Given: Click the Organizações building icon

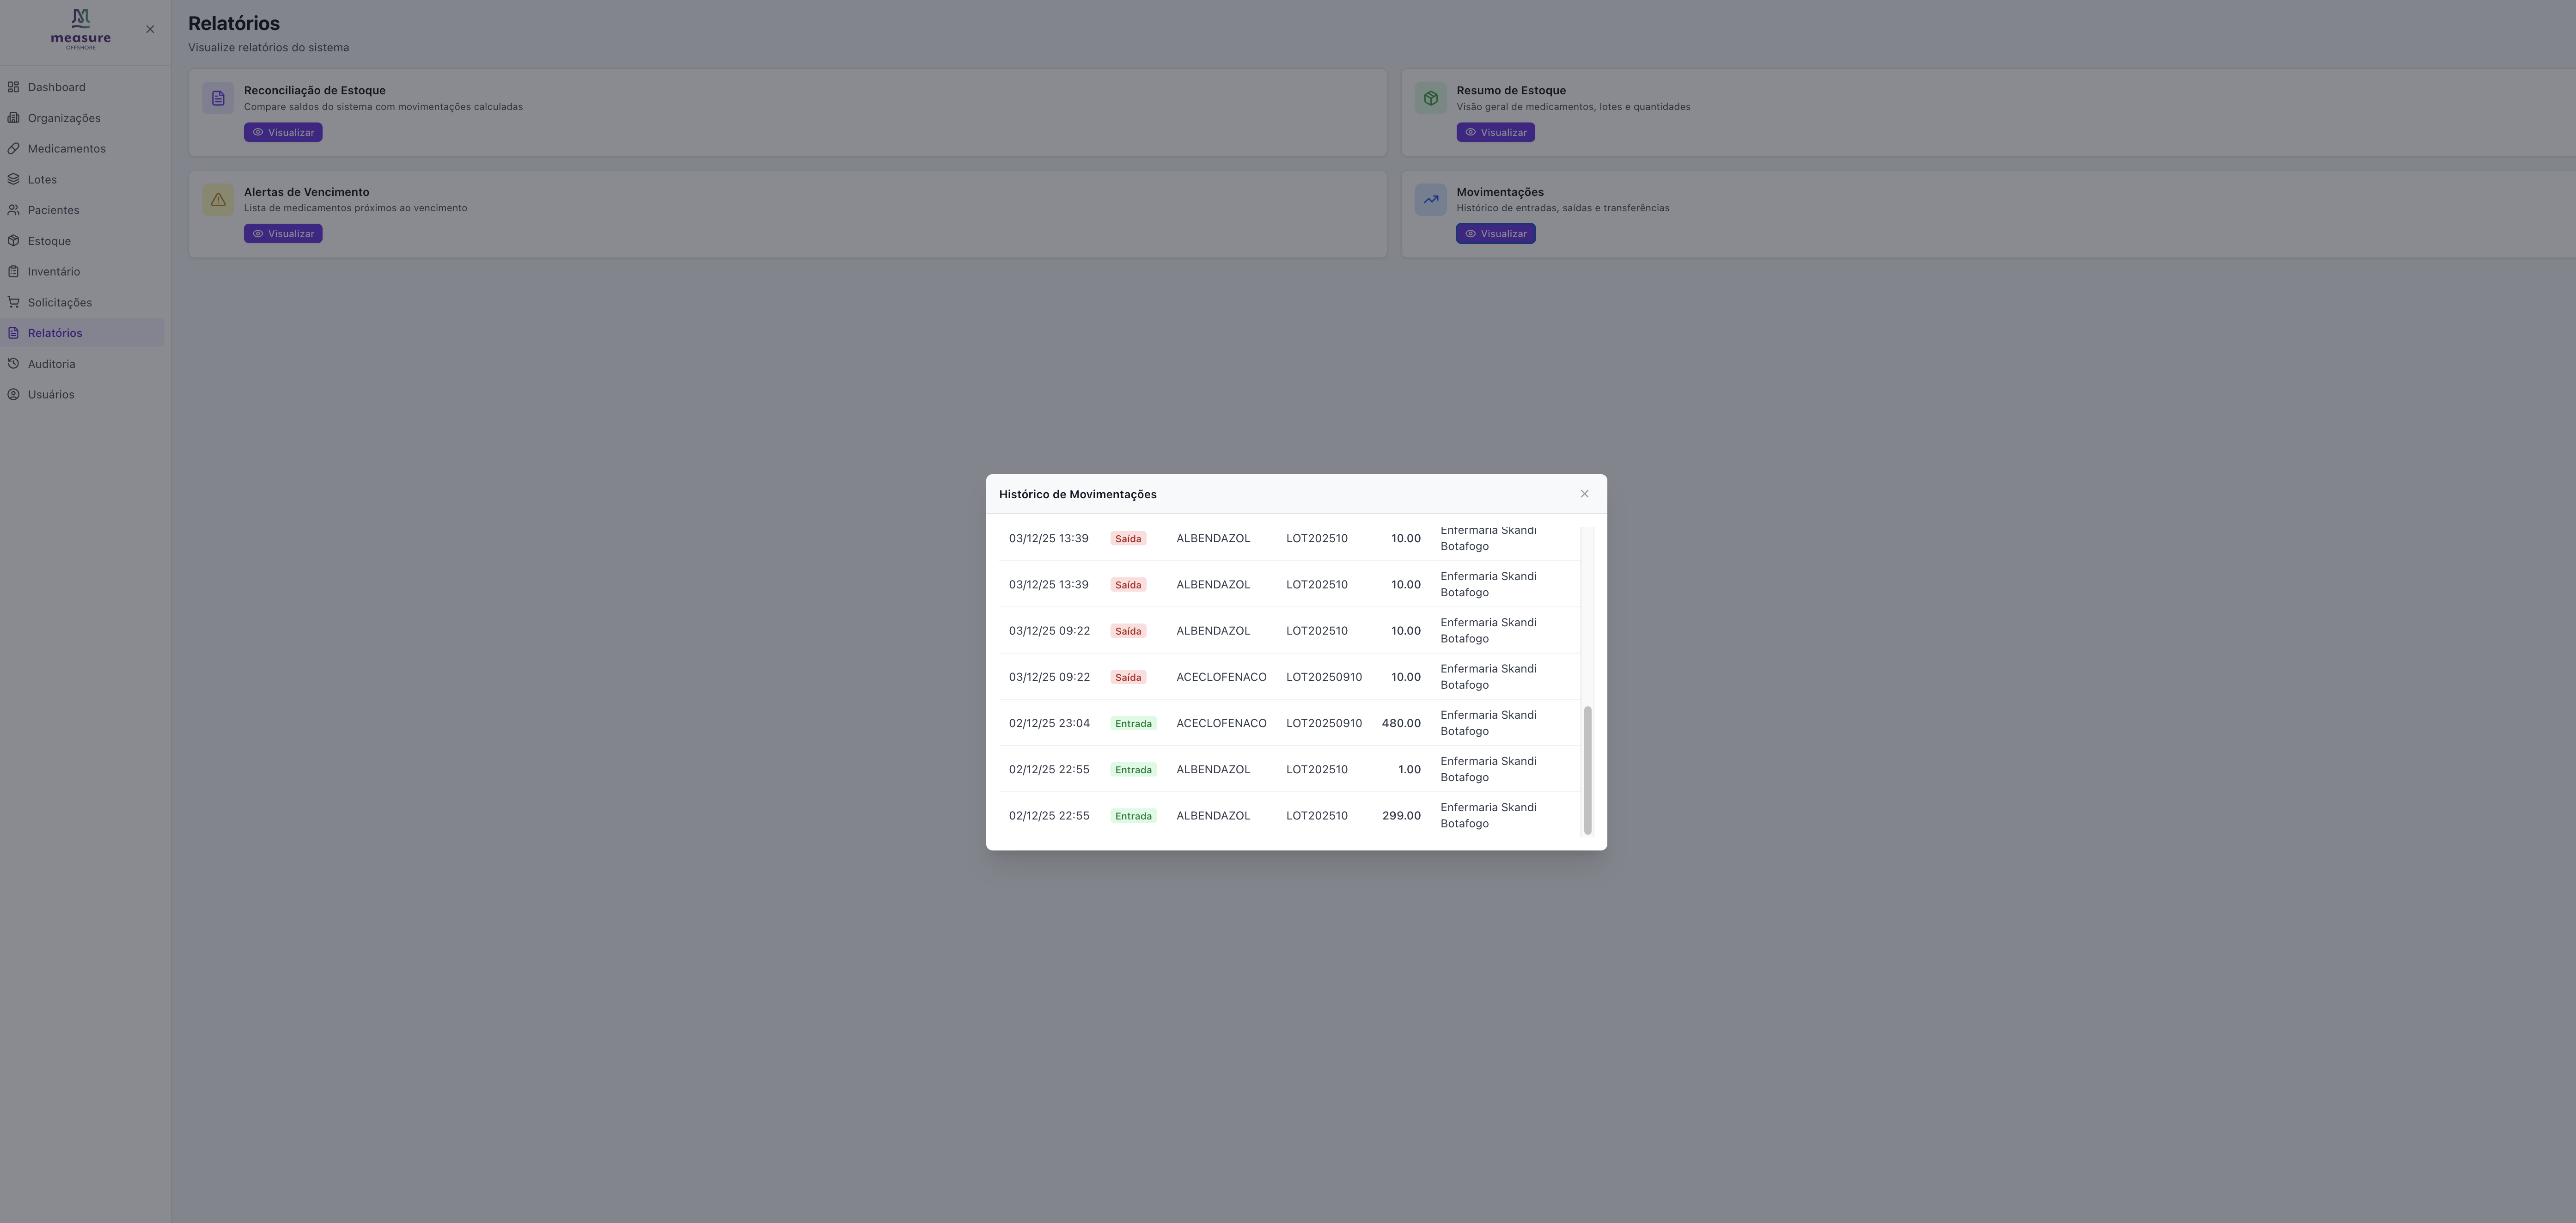Looking at the screenshot, I should point(13,118).
